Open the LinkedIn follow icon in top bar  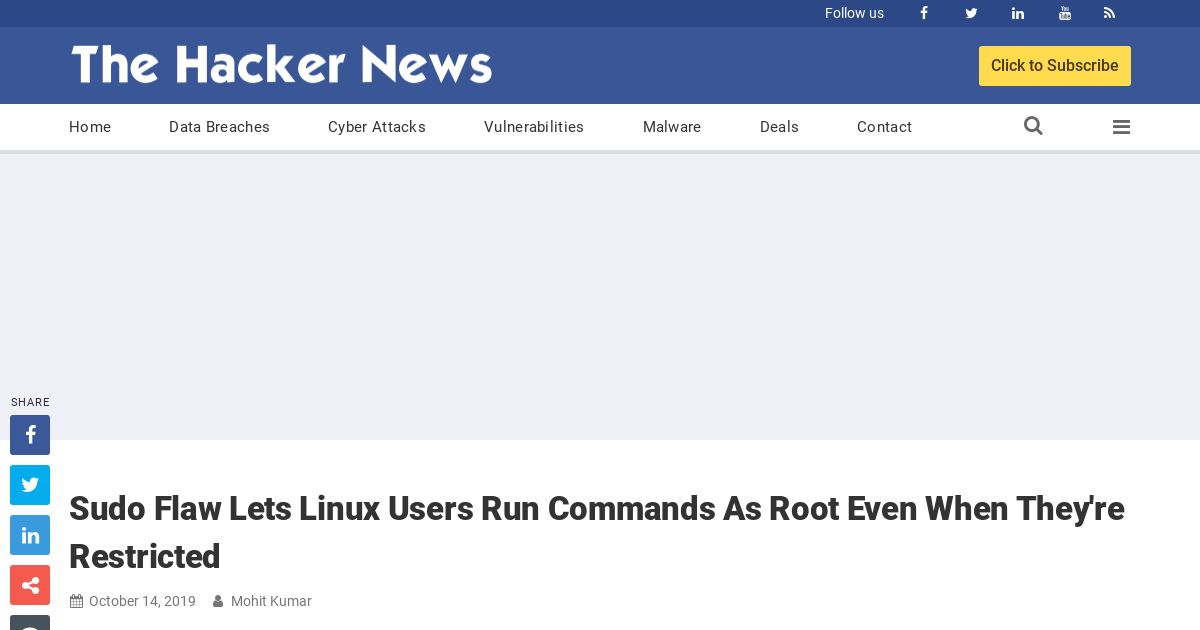1018,13
